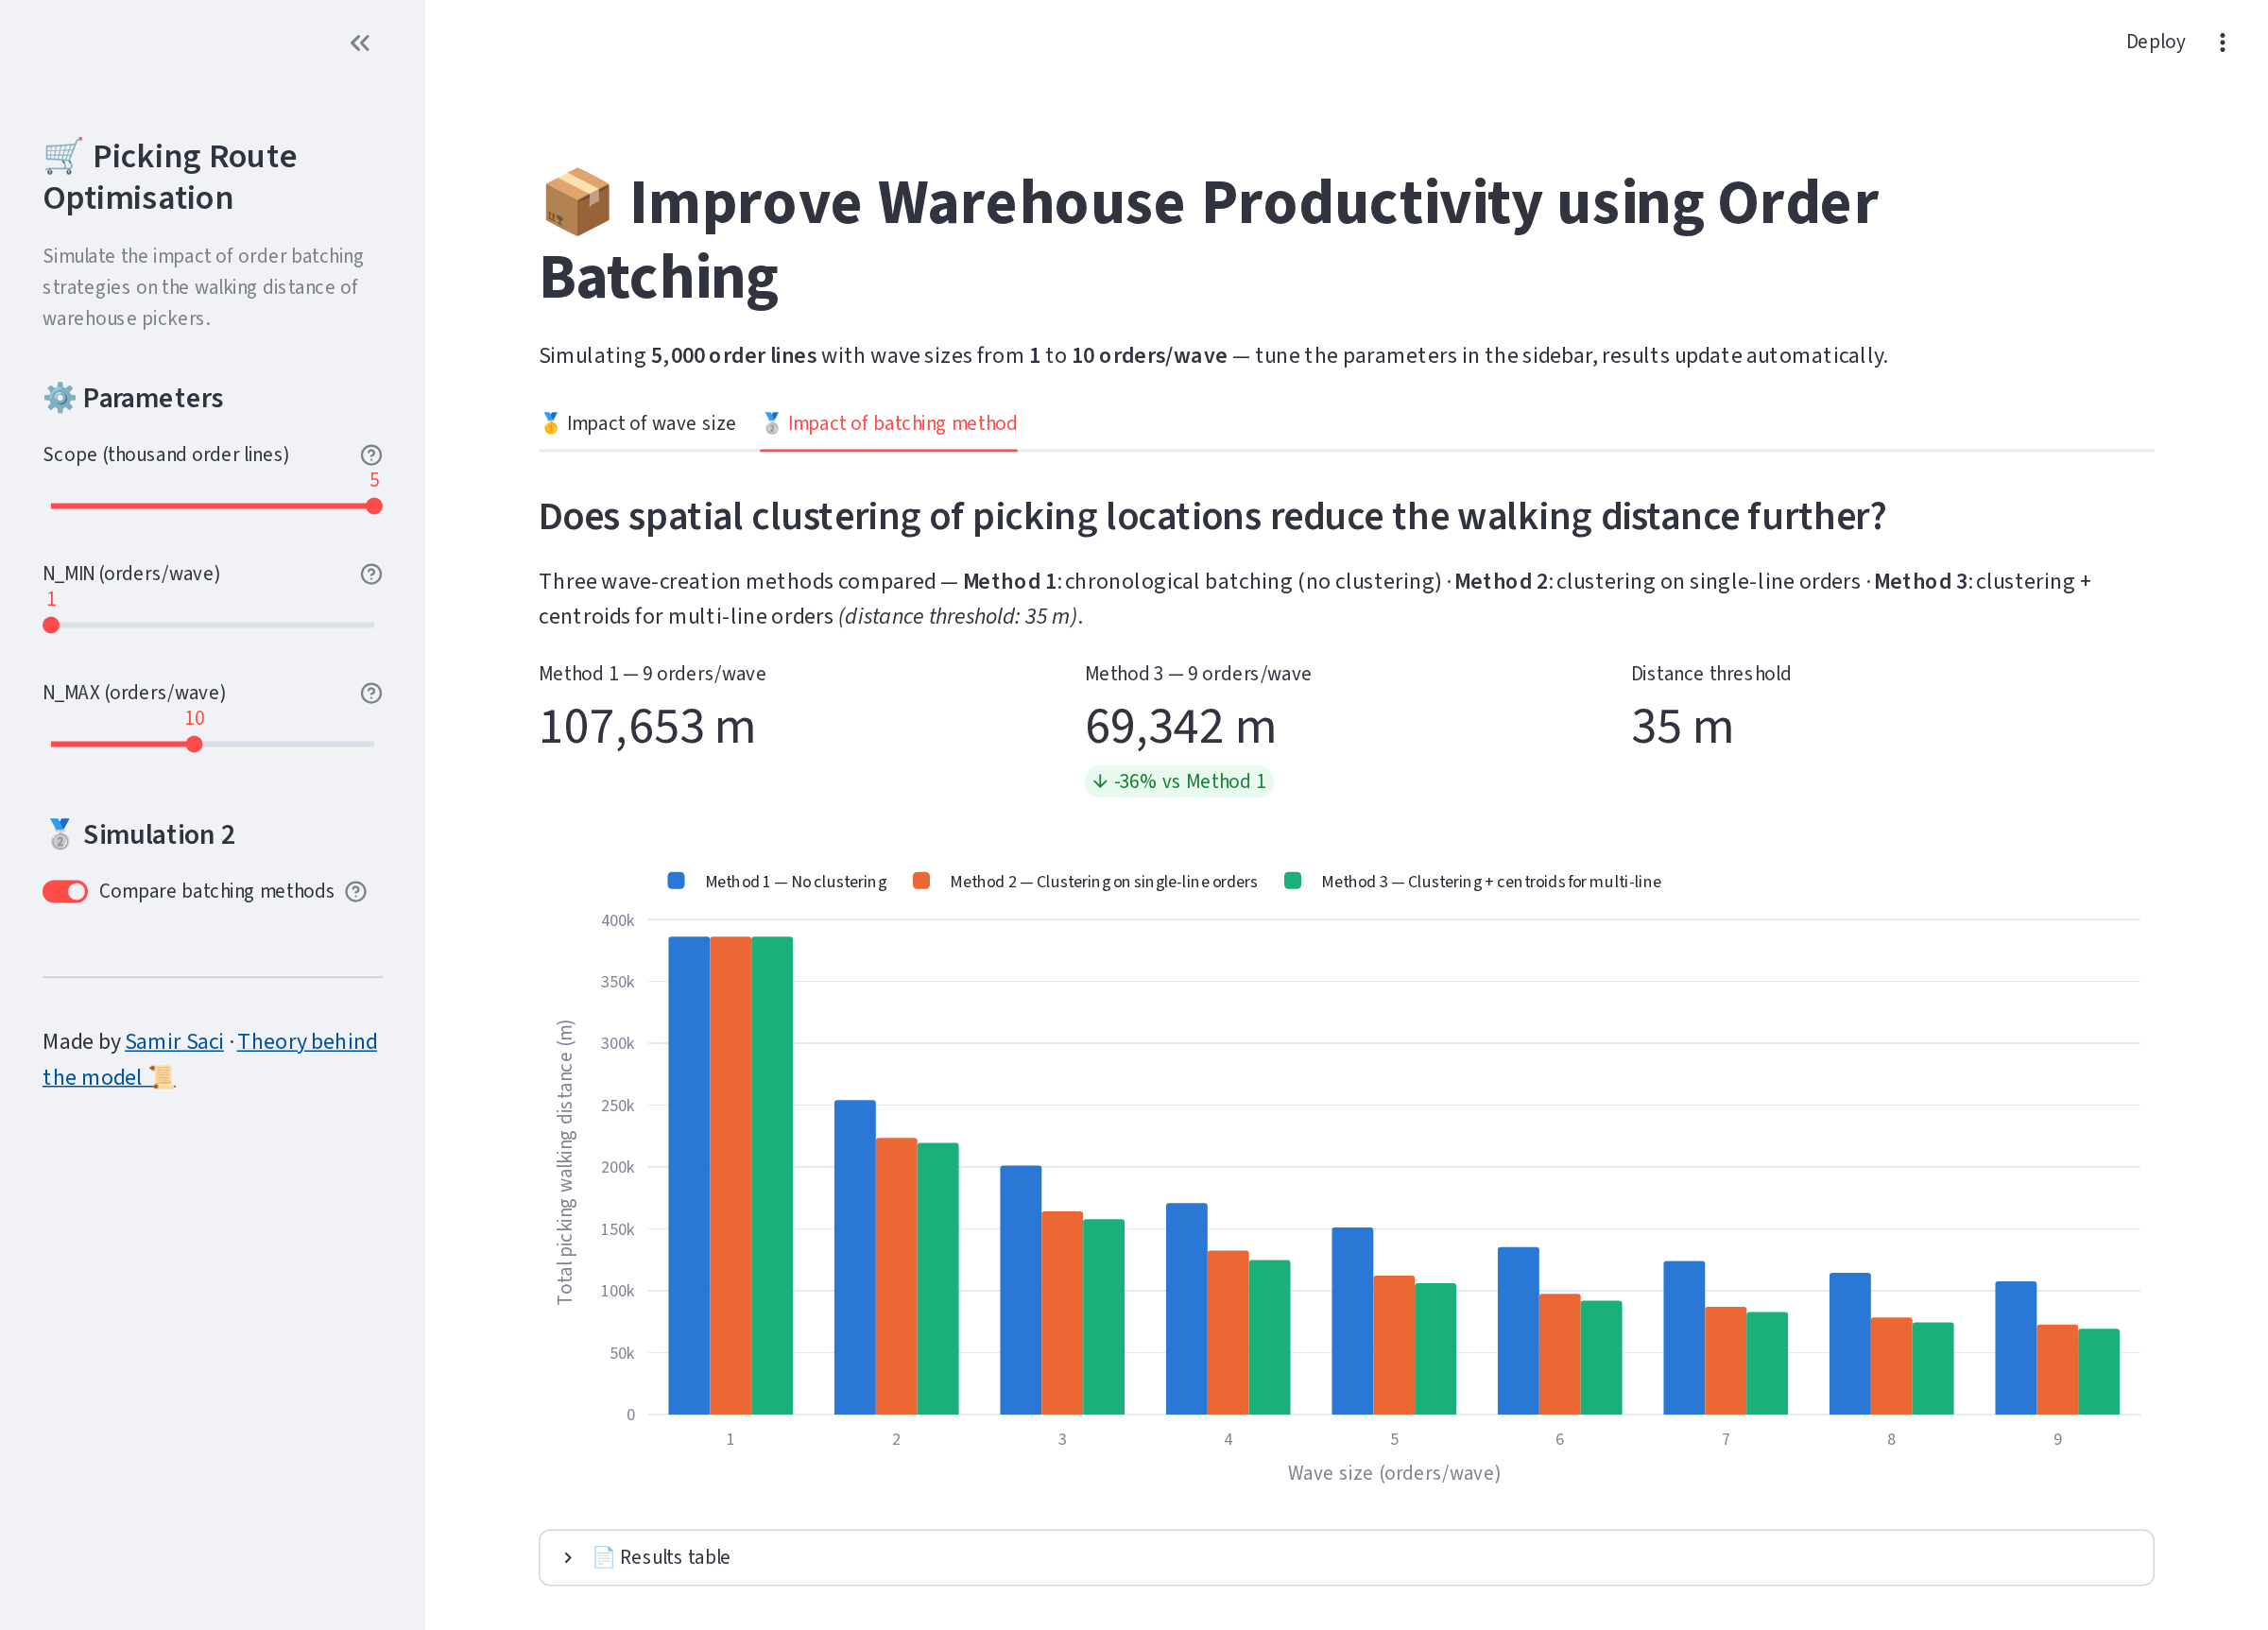Show help for Scope slider

(371, 455)
